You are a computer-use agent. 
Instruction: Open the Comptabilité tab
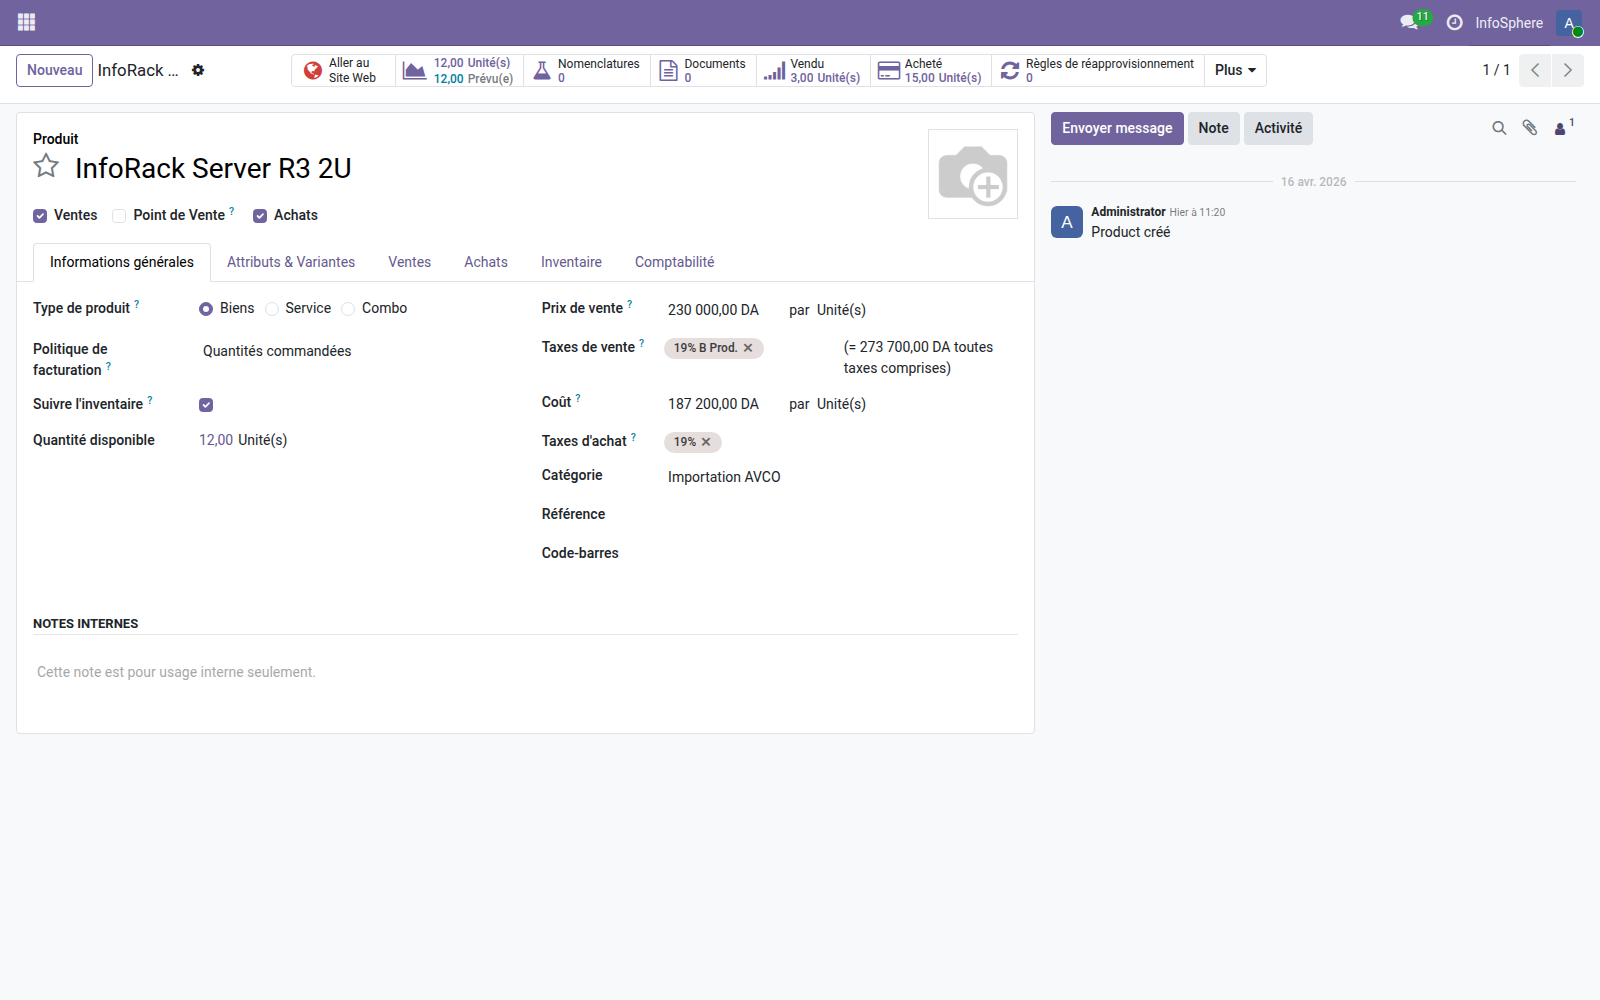[674, 262]
